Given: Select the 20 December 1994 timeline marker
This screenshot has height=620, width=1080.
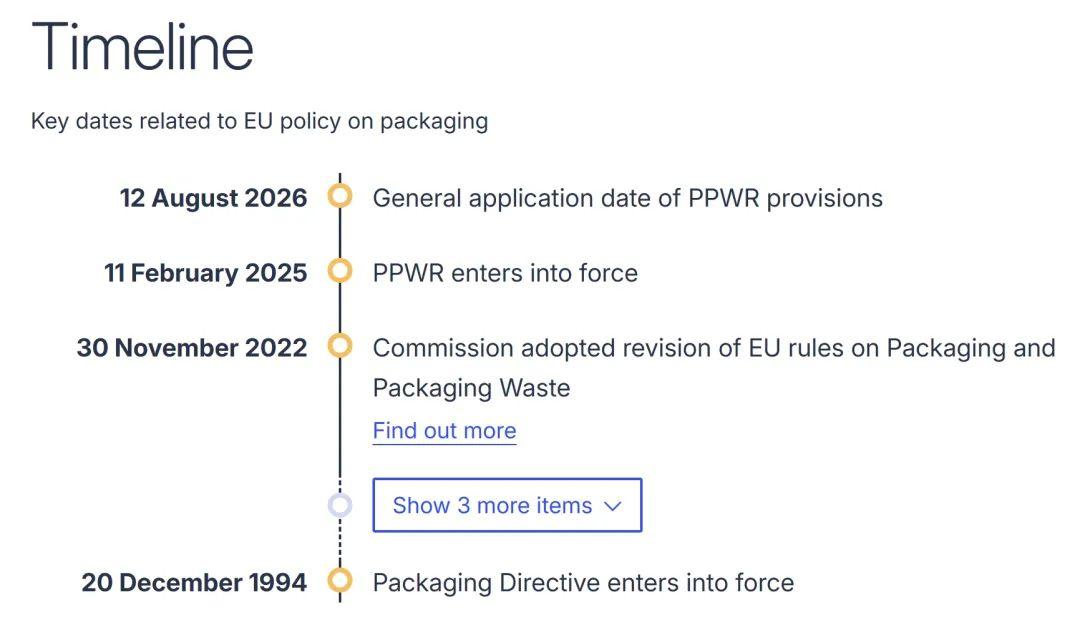Looking at the screenshot, I should pyautogui.click(x=340, y=581).
